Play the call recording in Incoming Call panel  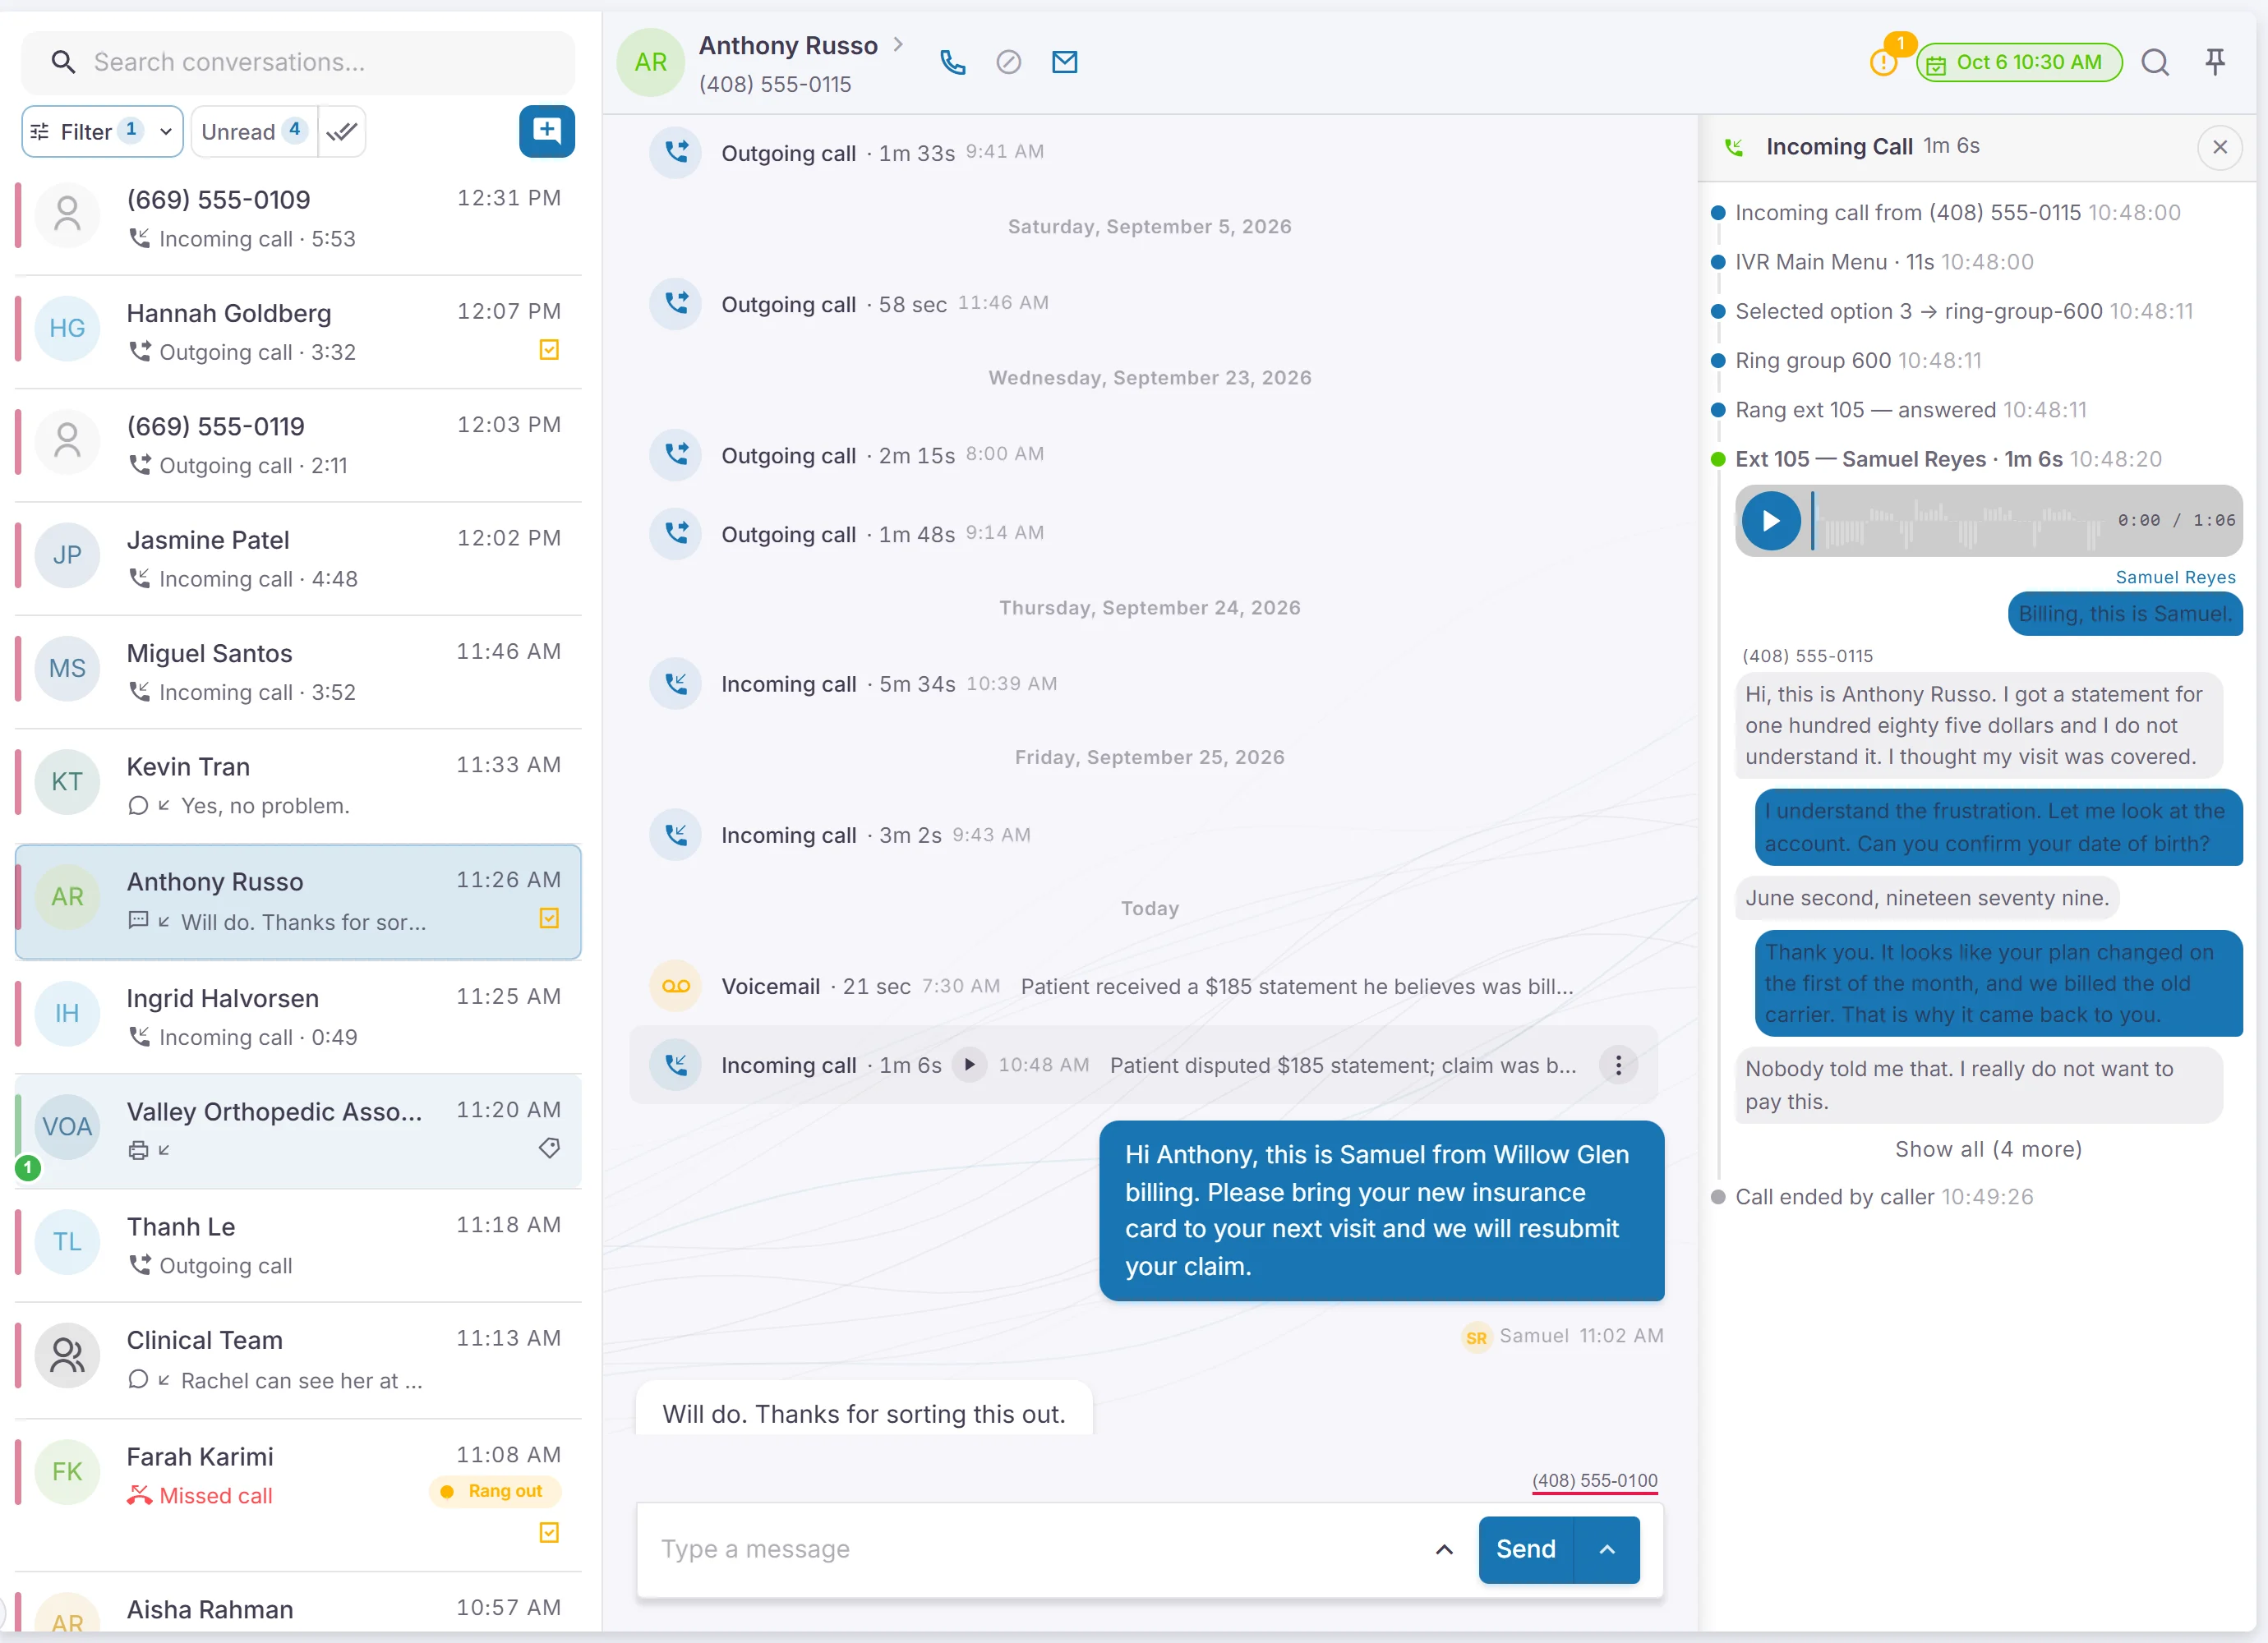pos(1770,521)
